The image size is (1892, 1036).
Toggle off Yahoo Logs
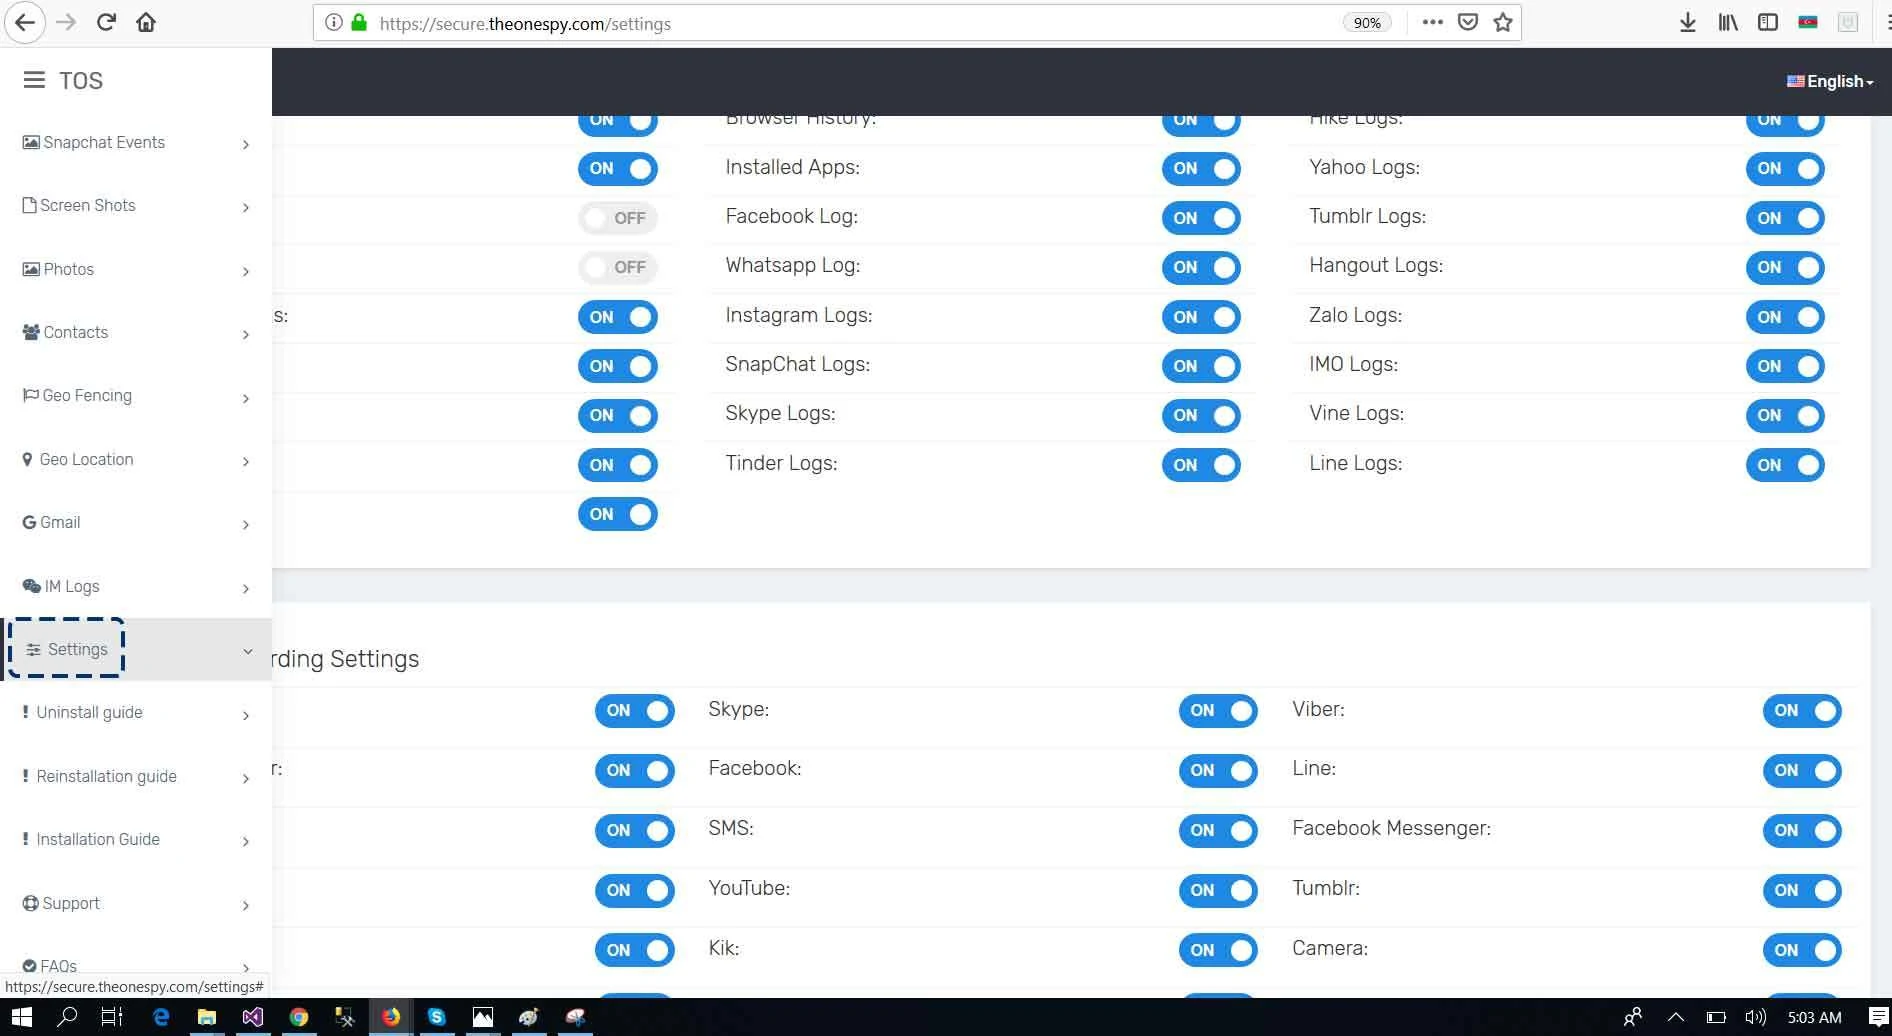click(x=1784, y=169)
